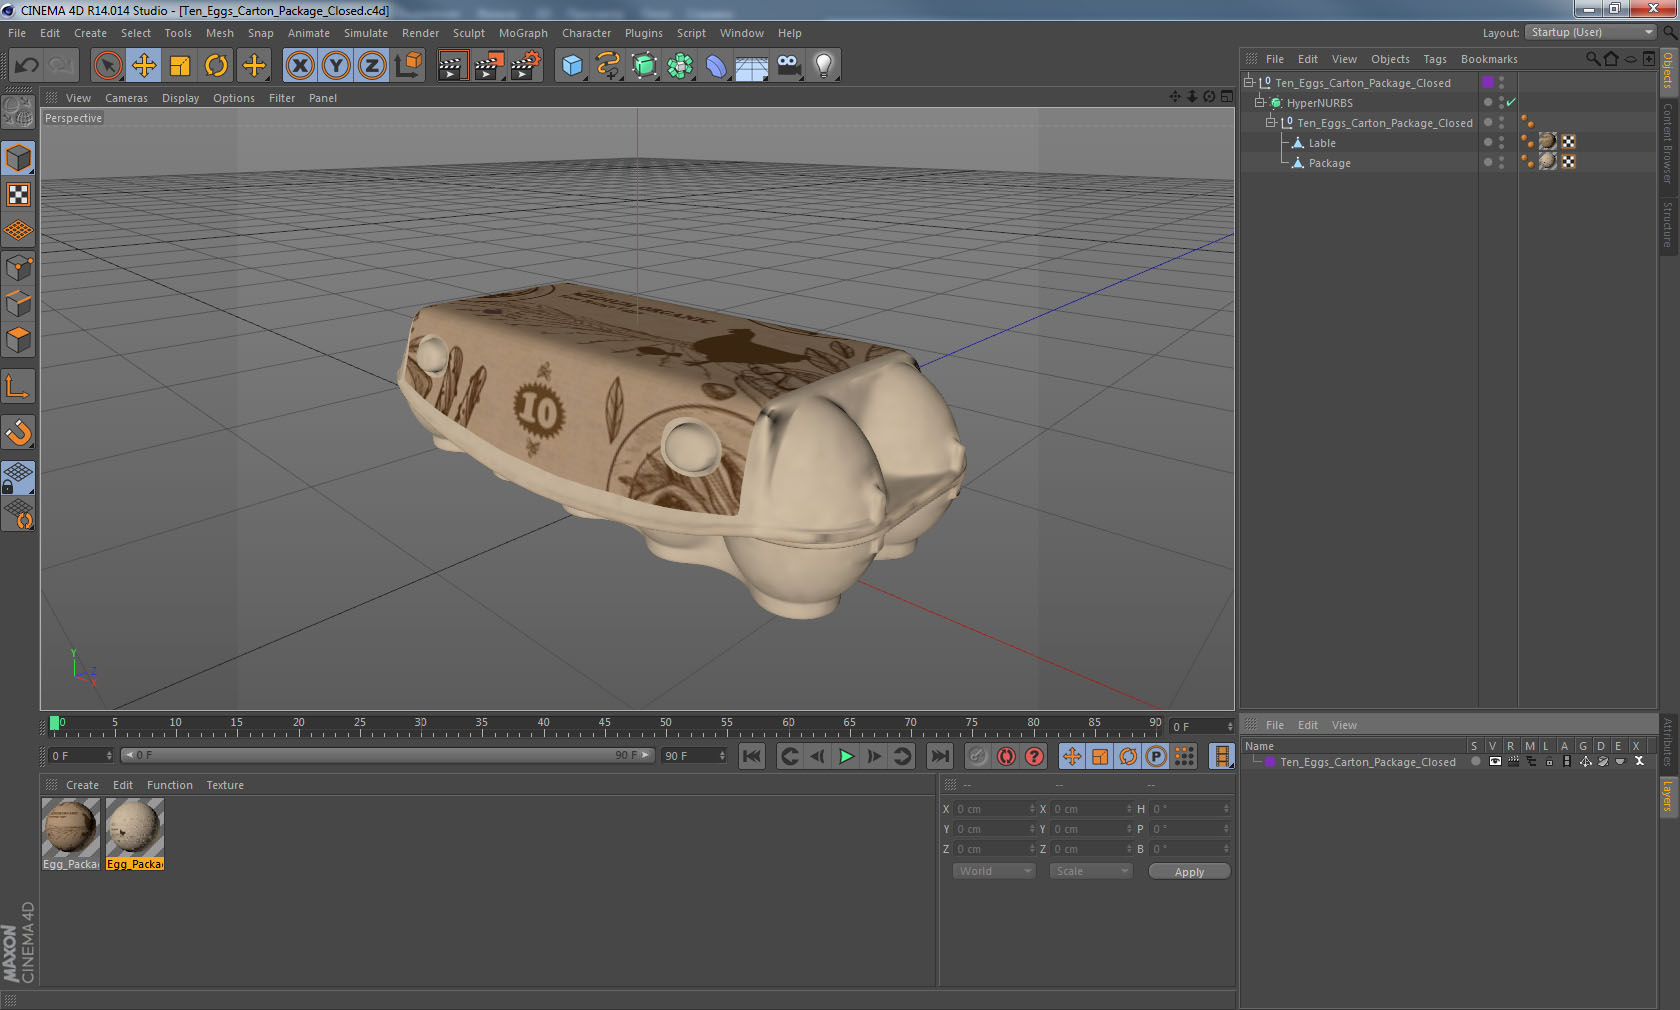Click the Lable material tag
Viewport: 1680px width, 1010px height.
[x=1548, y=142]
